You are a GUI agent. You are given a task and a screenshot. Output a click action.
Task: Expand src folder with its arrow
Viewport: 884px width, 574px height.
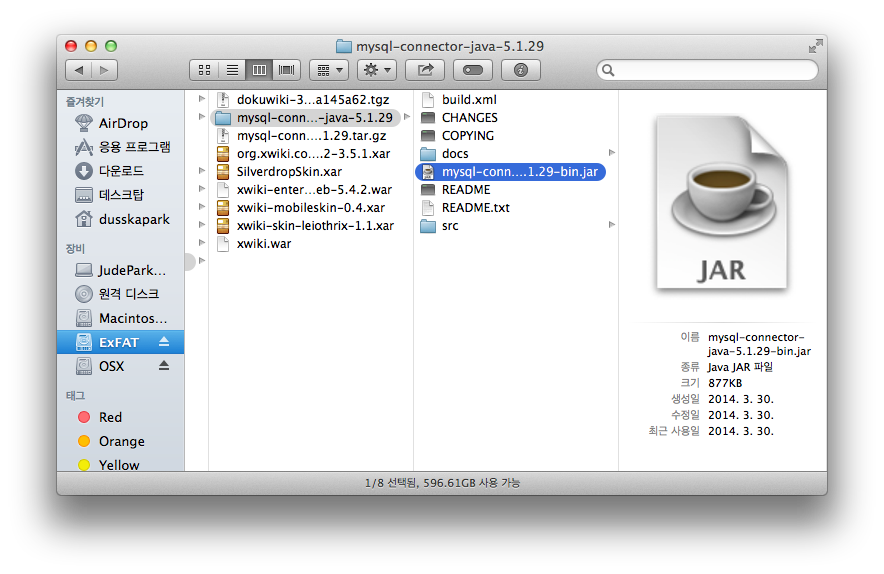(x=612, y=225)
